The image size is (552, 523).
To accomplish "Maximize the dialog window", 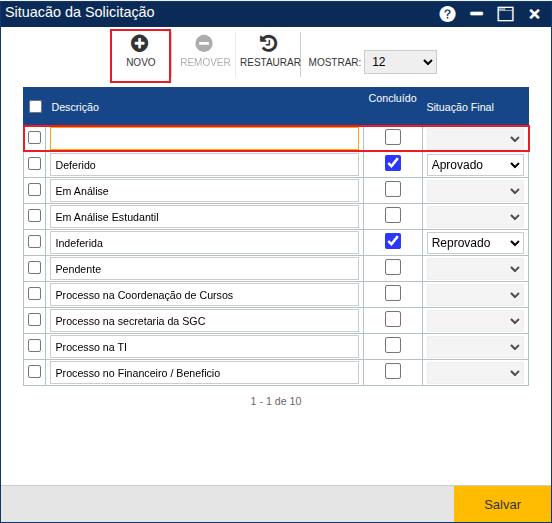I will (x=505, y=14).
